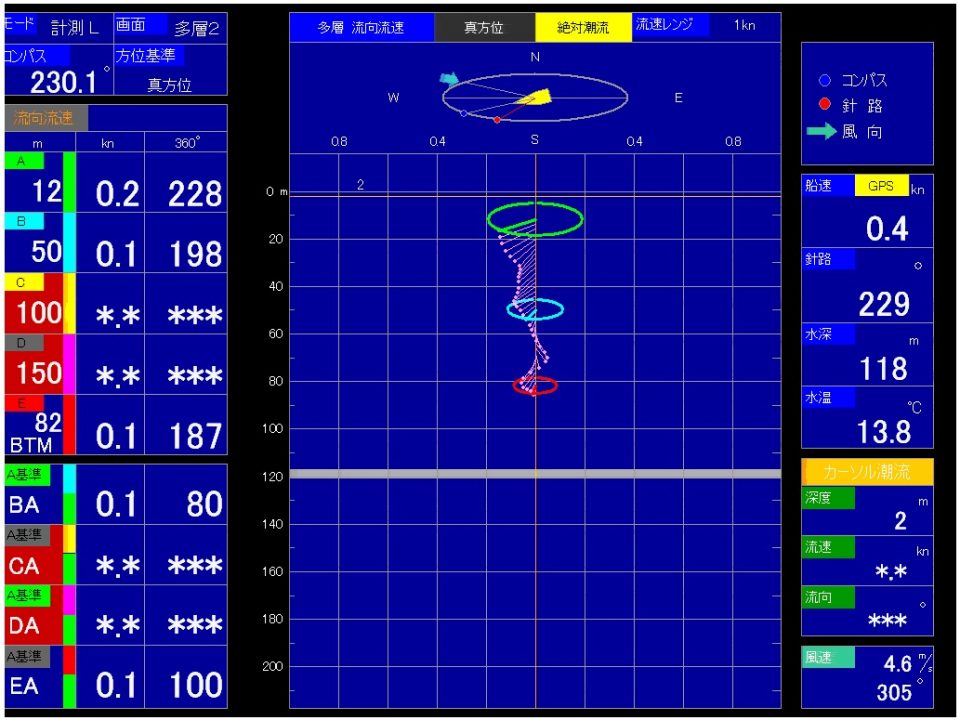960x720 pixels.
Task: Select the red layer E ellipse in the graph
Action: pos(535,385)
